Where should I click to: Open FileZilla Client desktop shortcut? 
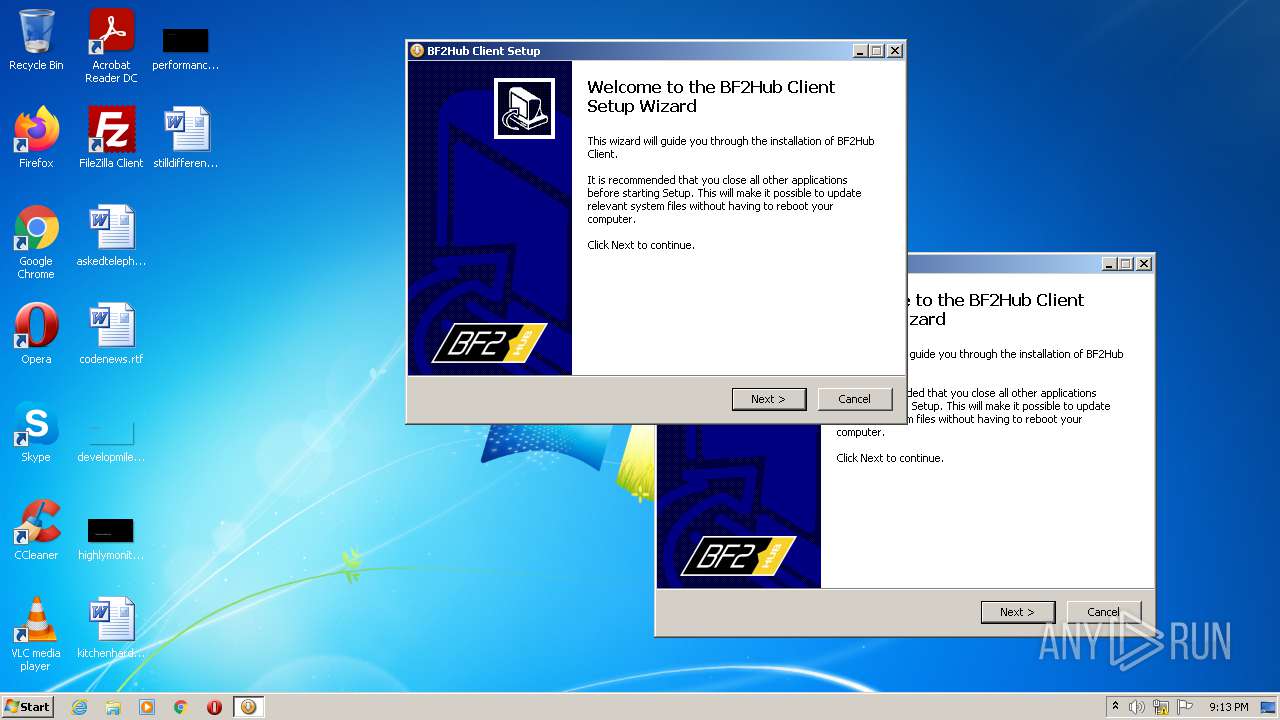pyautogui.click(x=111, y=138)
